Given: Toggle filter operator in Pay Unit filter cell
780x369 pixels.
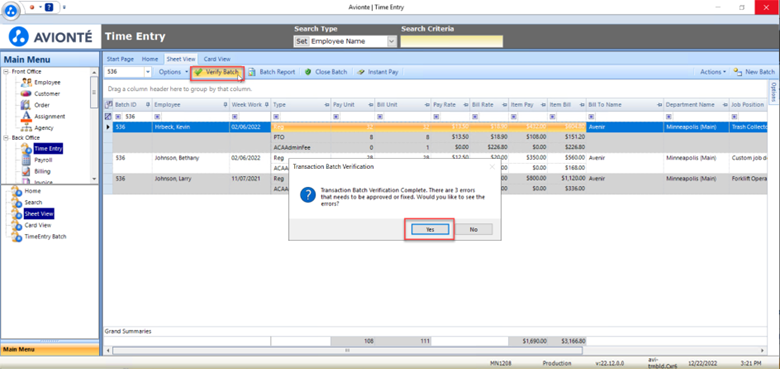Looking at the screenshot, I should pyautogui.click(x=336, y=116).
